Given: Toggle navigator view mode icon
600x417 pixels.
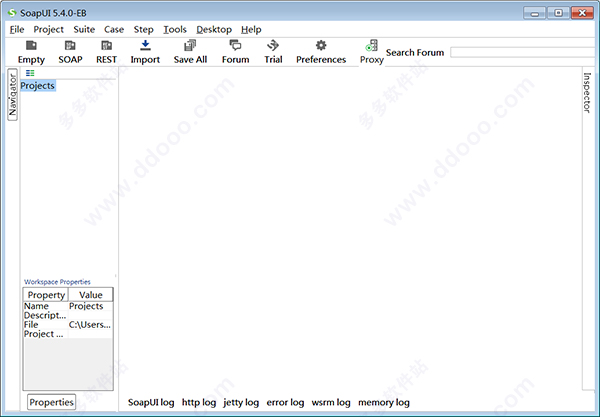Looking at the screenshot, I should (30, 73).
